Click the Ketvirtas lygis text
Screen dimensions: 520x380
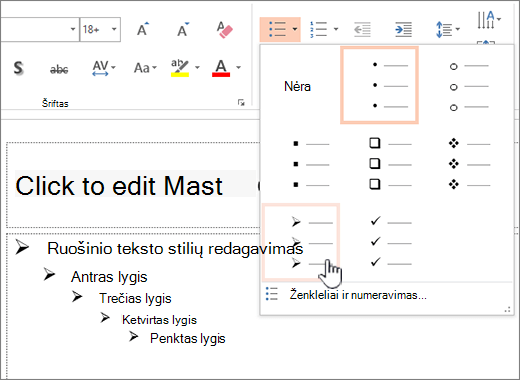(x=159, y=320)
